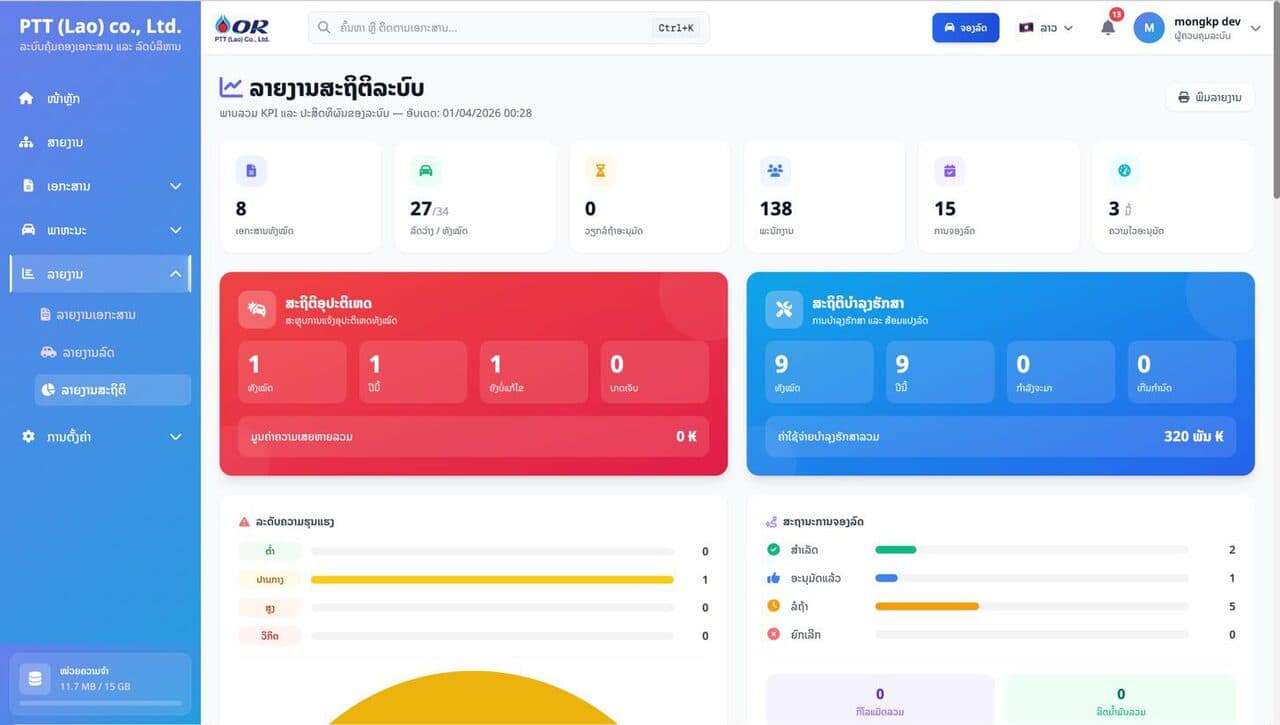Collapse the ລາຍງານ sidebar menu chevron
The width and height of the screenshot is (1280, 725).
176,274
